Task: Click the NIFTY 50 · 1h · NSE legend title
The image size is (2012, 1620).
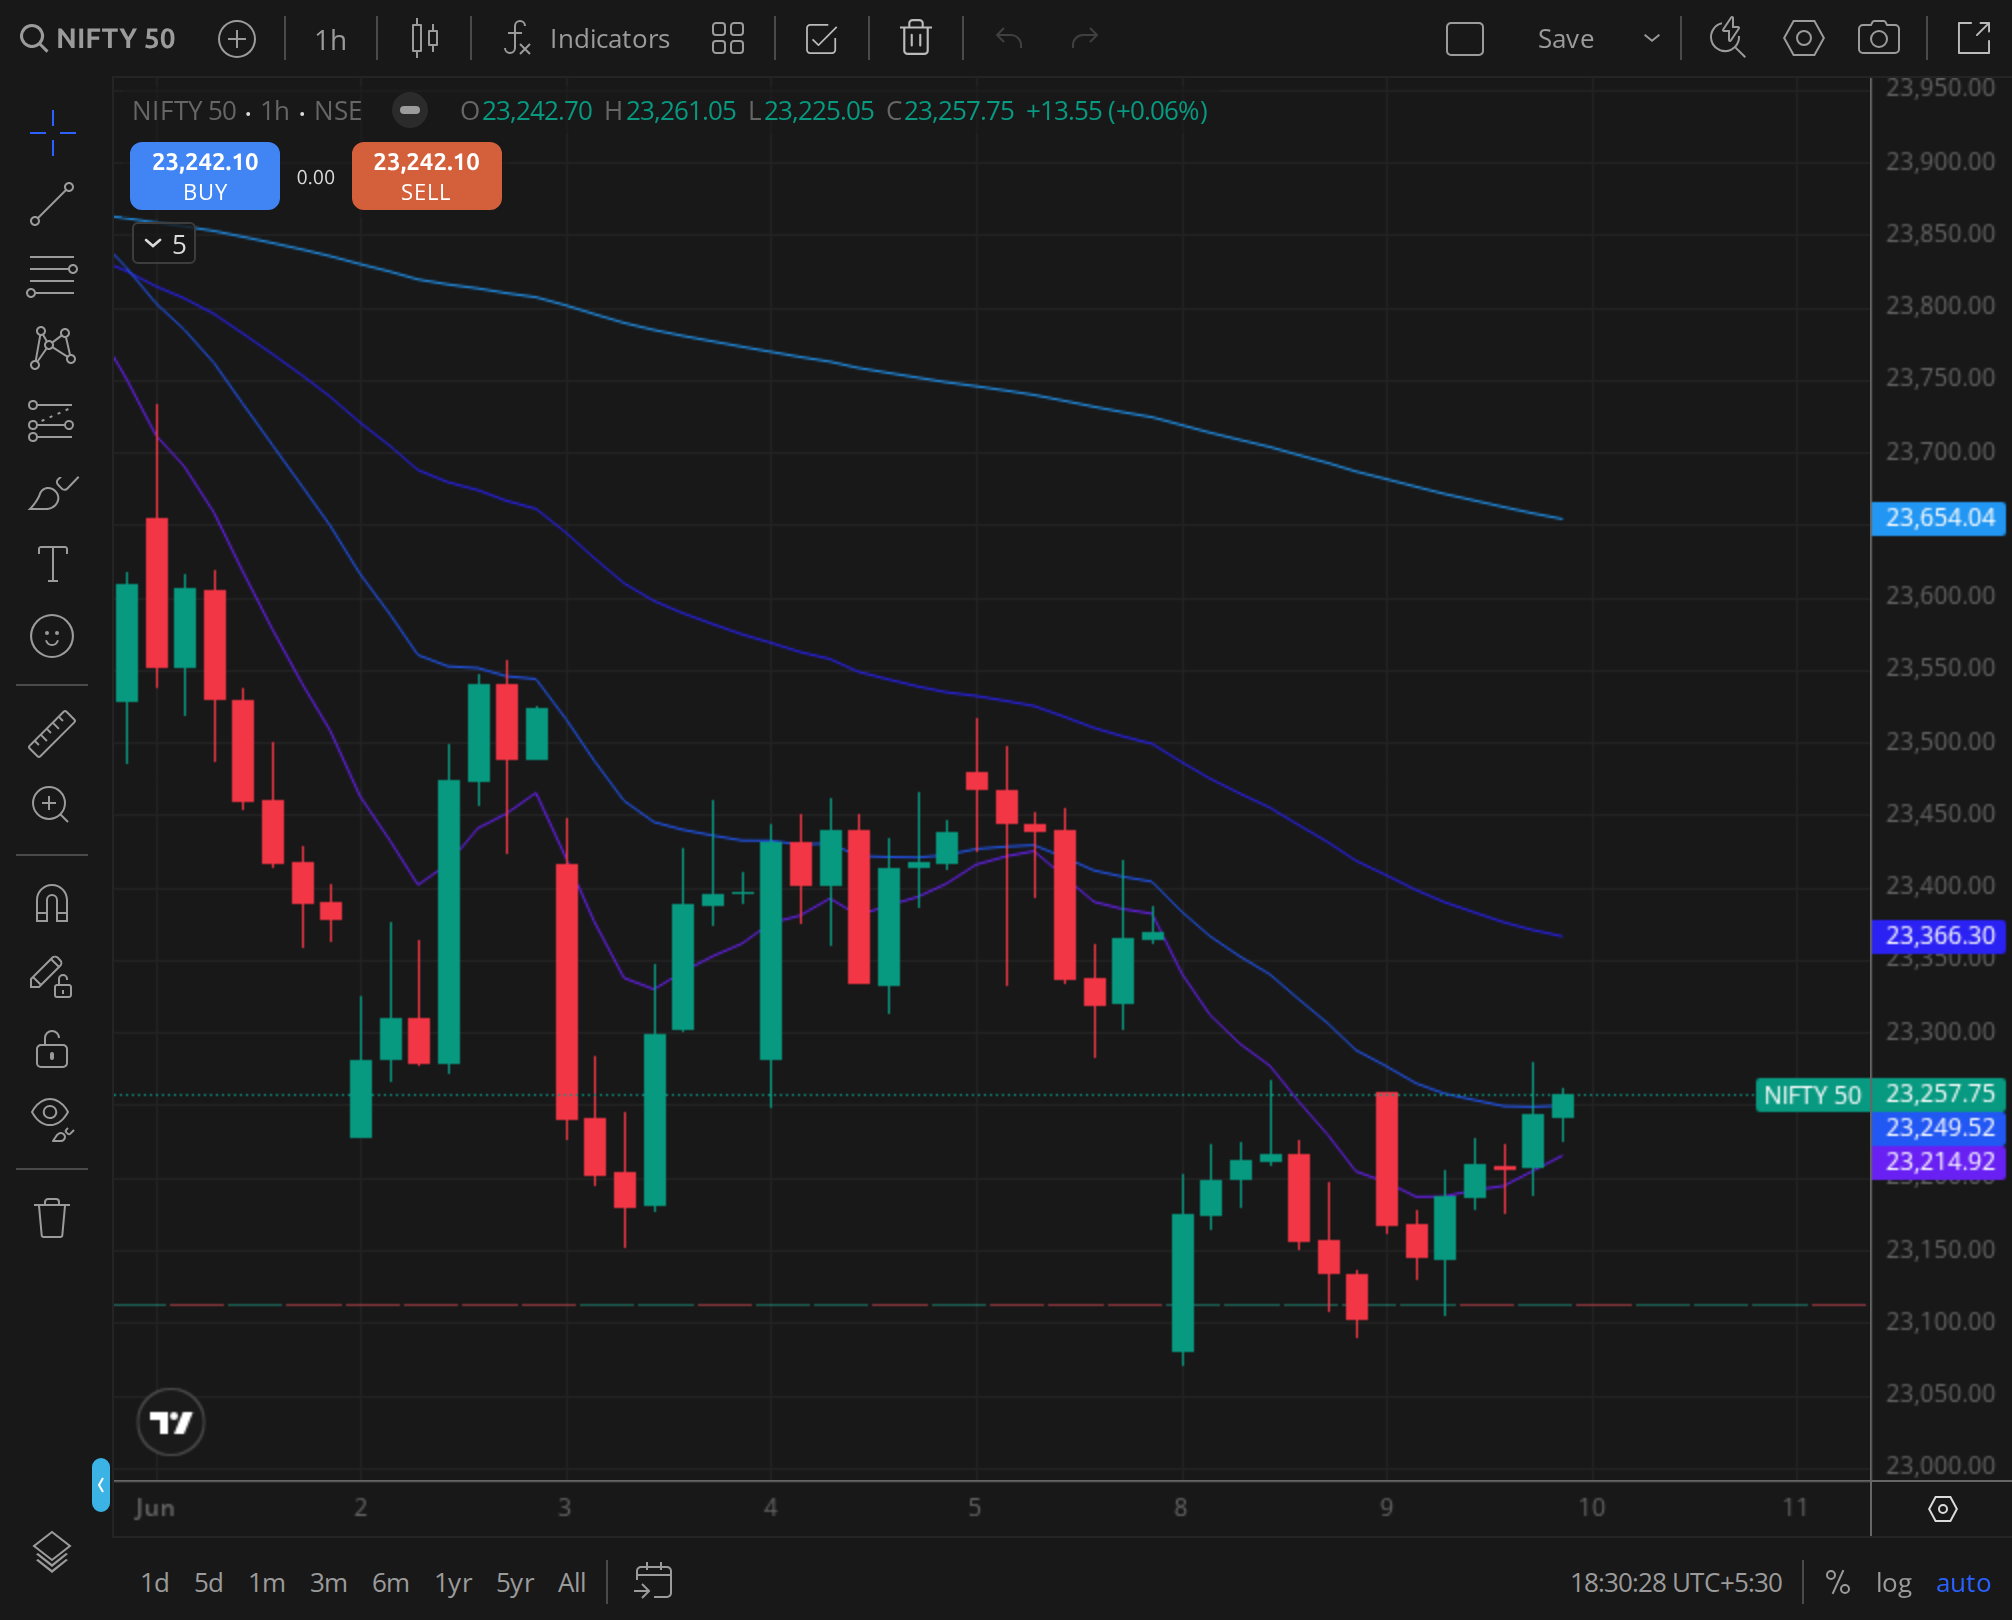Action: [247, 110]
